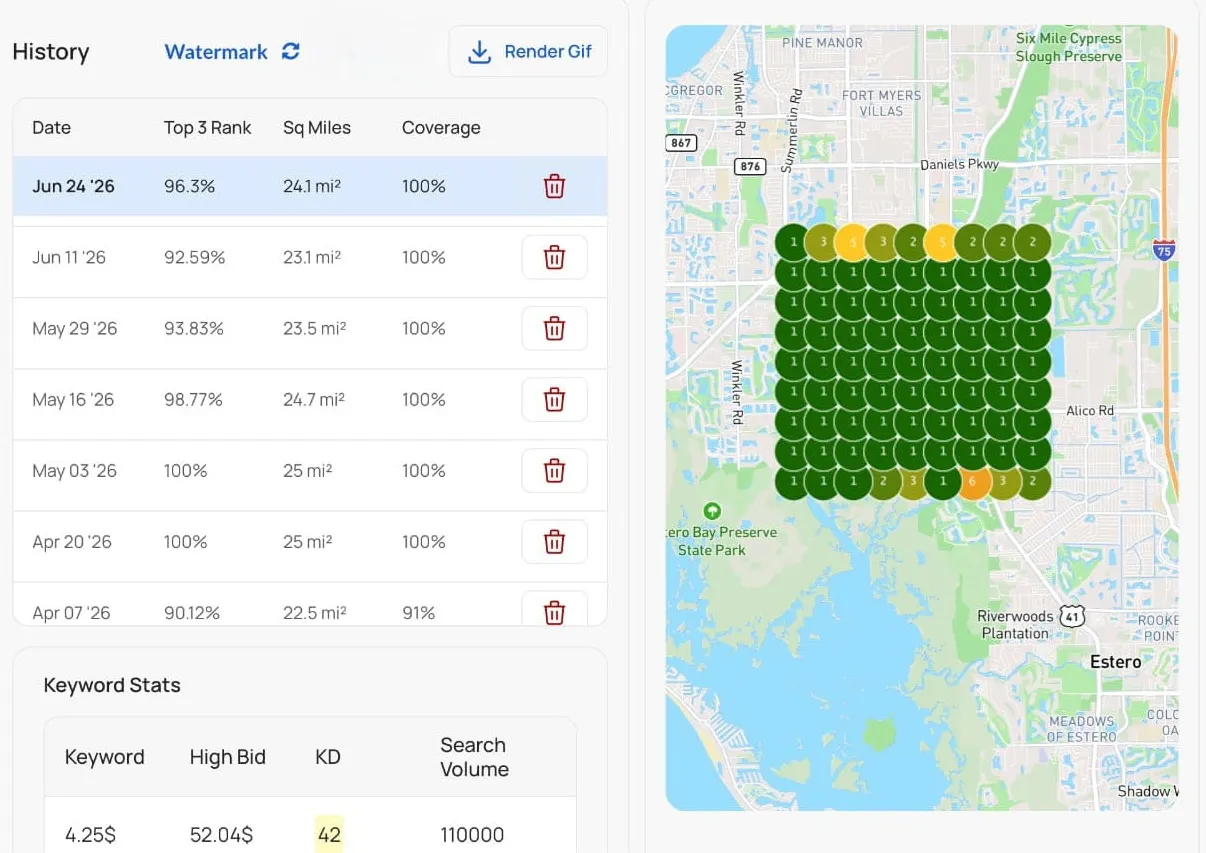Click the 91% coverage value

tap(418, 612)
